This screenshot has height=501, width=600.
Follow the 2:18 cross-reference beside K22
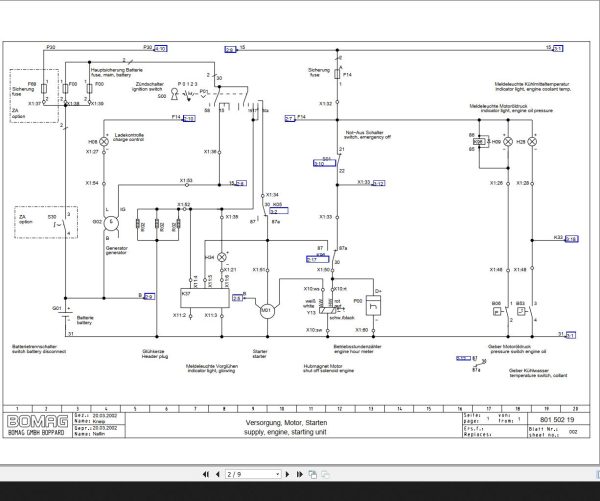(x=571, y=239)
